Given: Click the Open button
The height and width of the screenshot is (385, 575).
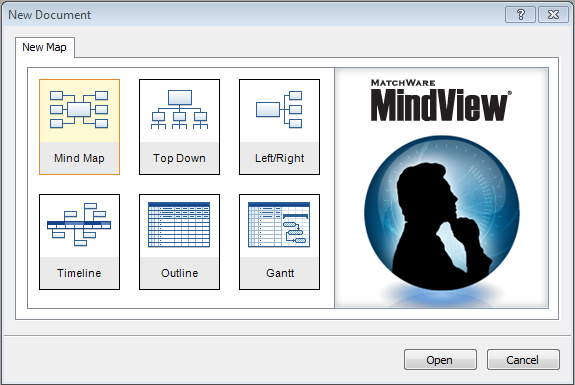Looking at the screenshot, I should [440, 360].
